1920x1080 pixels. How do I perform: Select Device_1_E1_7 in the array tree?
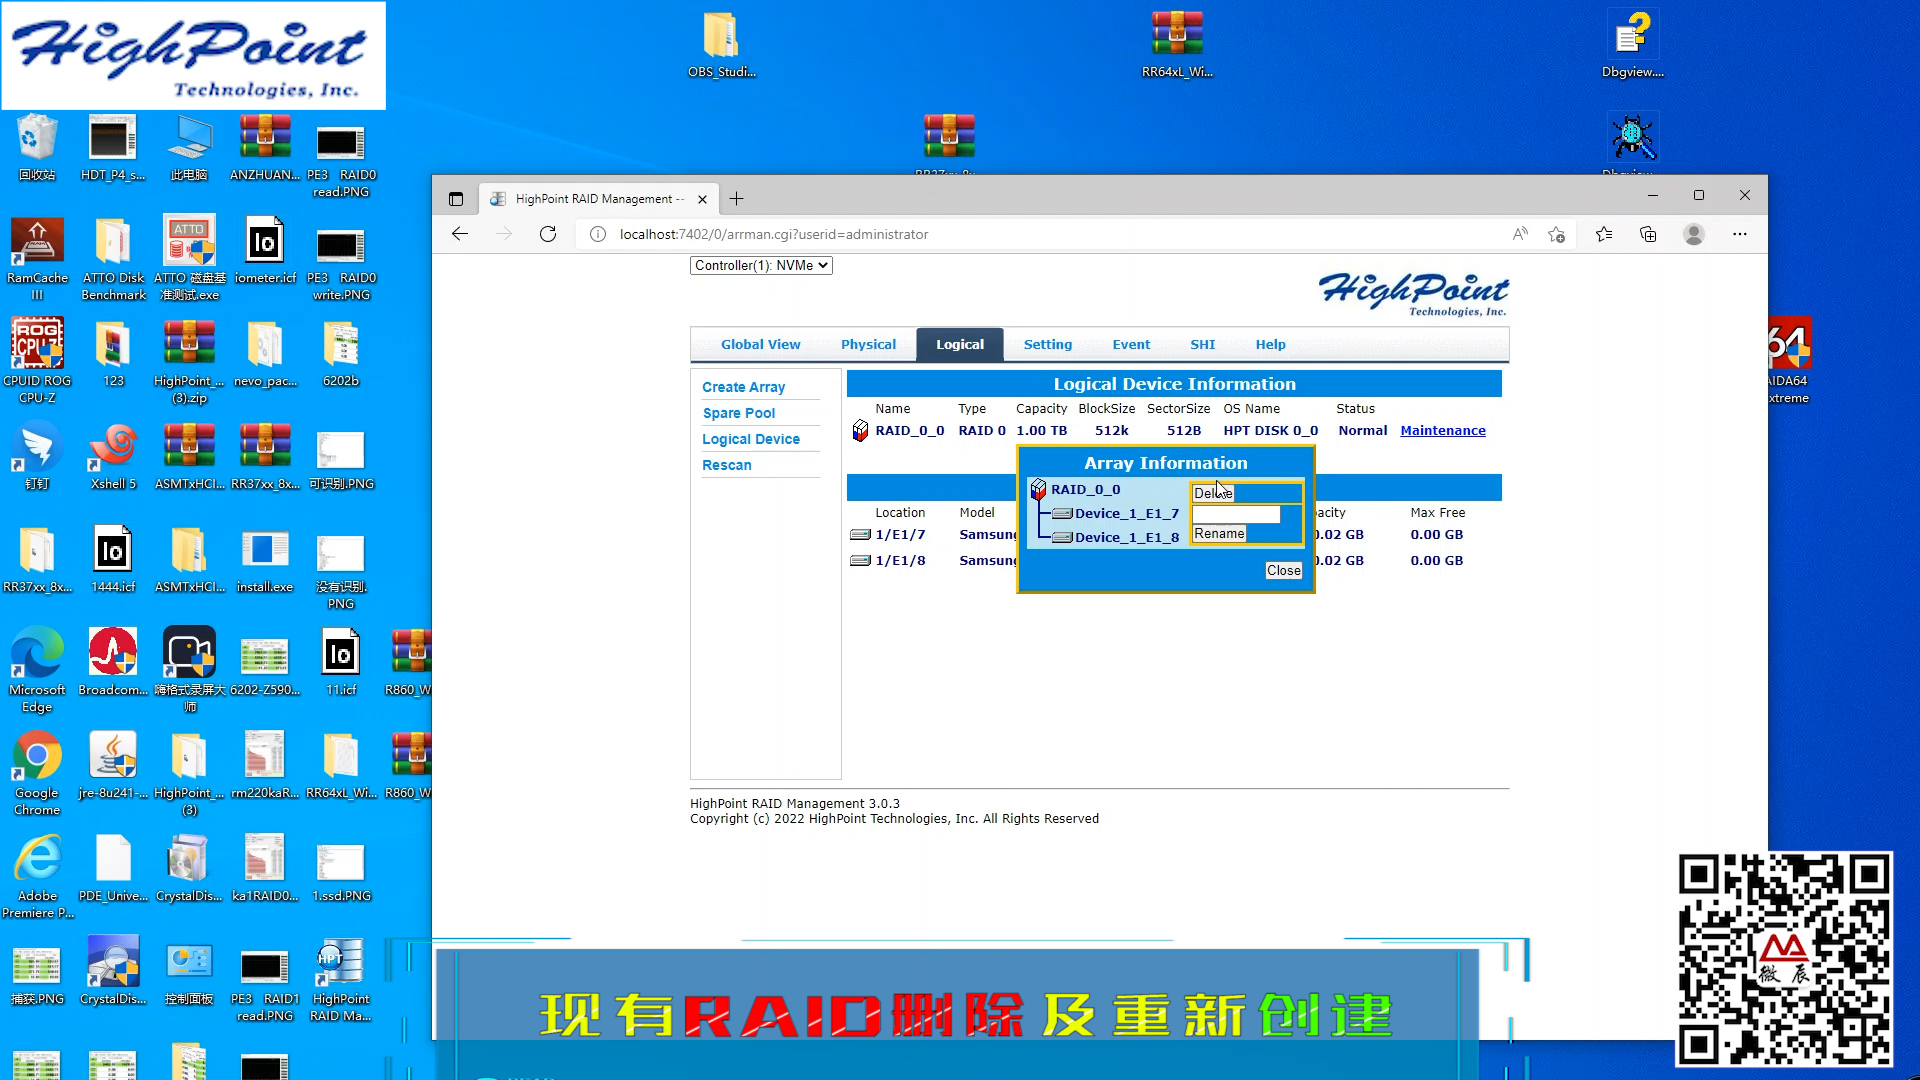(x=1126, y=514)
